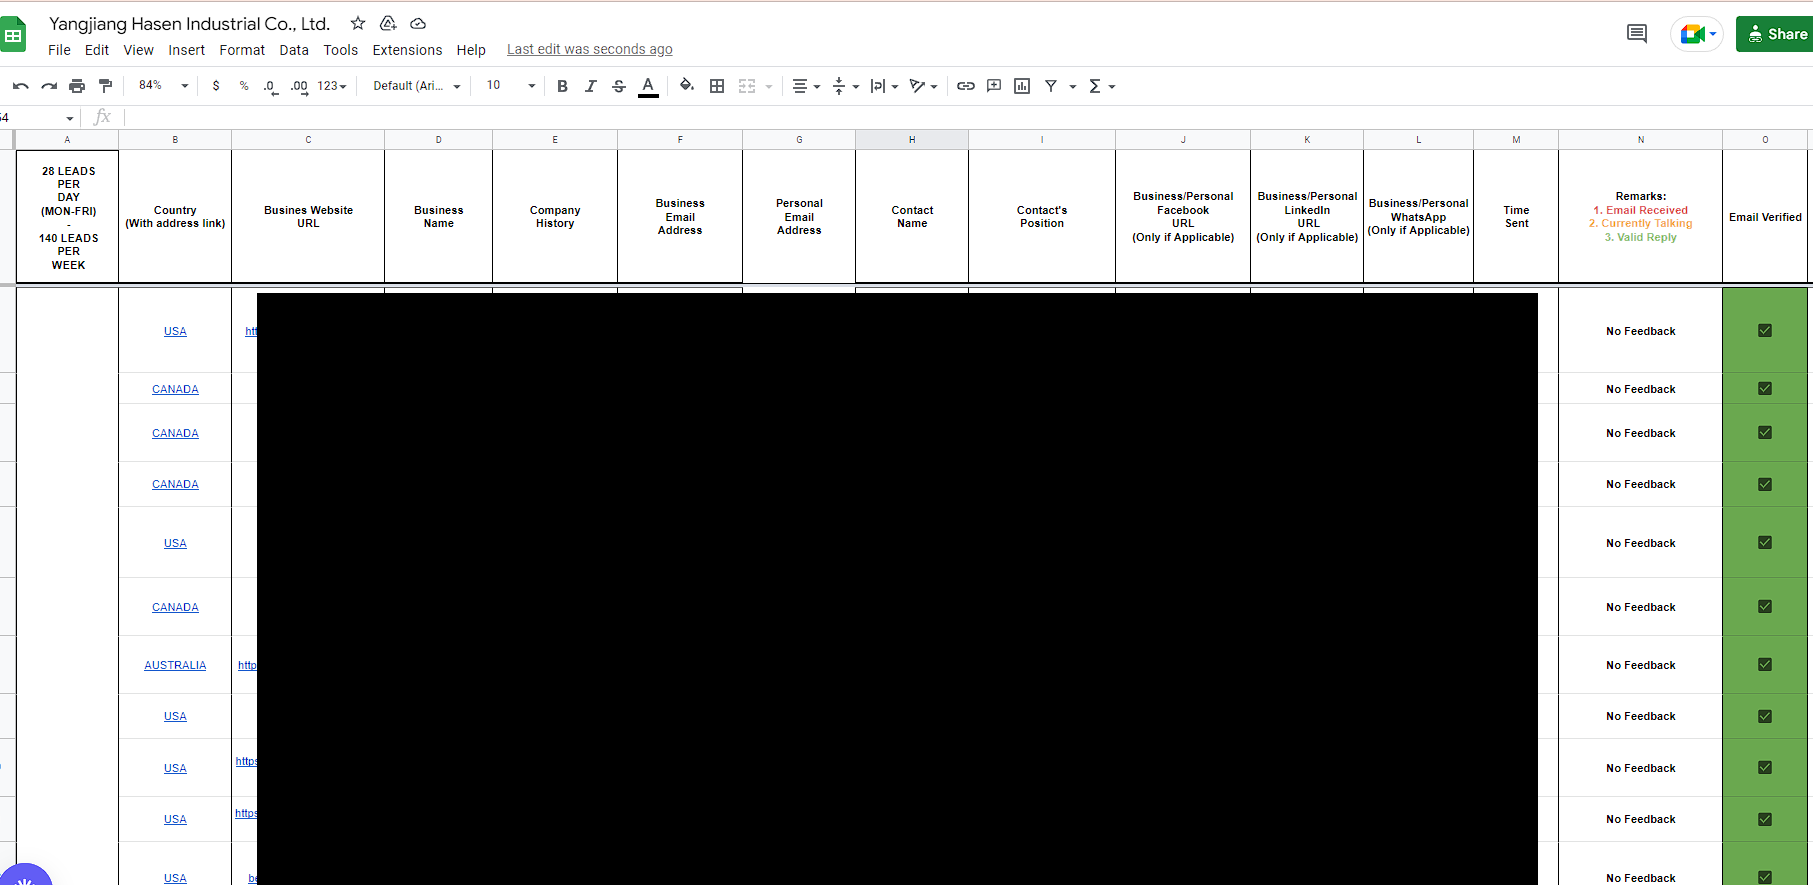This screenshot has height=885, width=1813.
Task: Open the zoom level dropdown
Action: 163,86
